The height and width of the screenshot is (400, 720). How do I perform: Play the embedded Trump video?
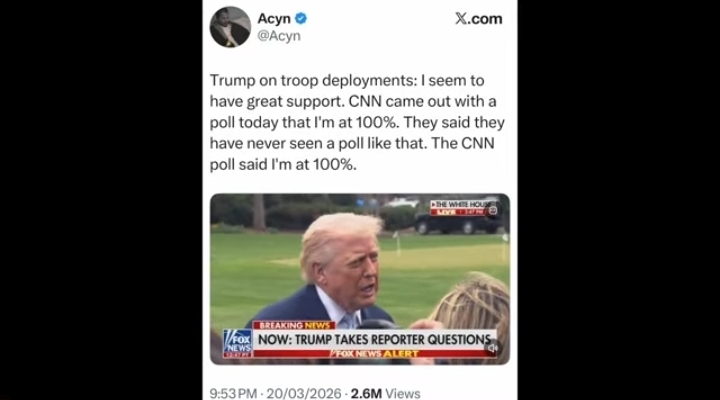(x=360, y=279)
